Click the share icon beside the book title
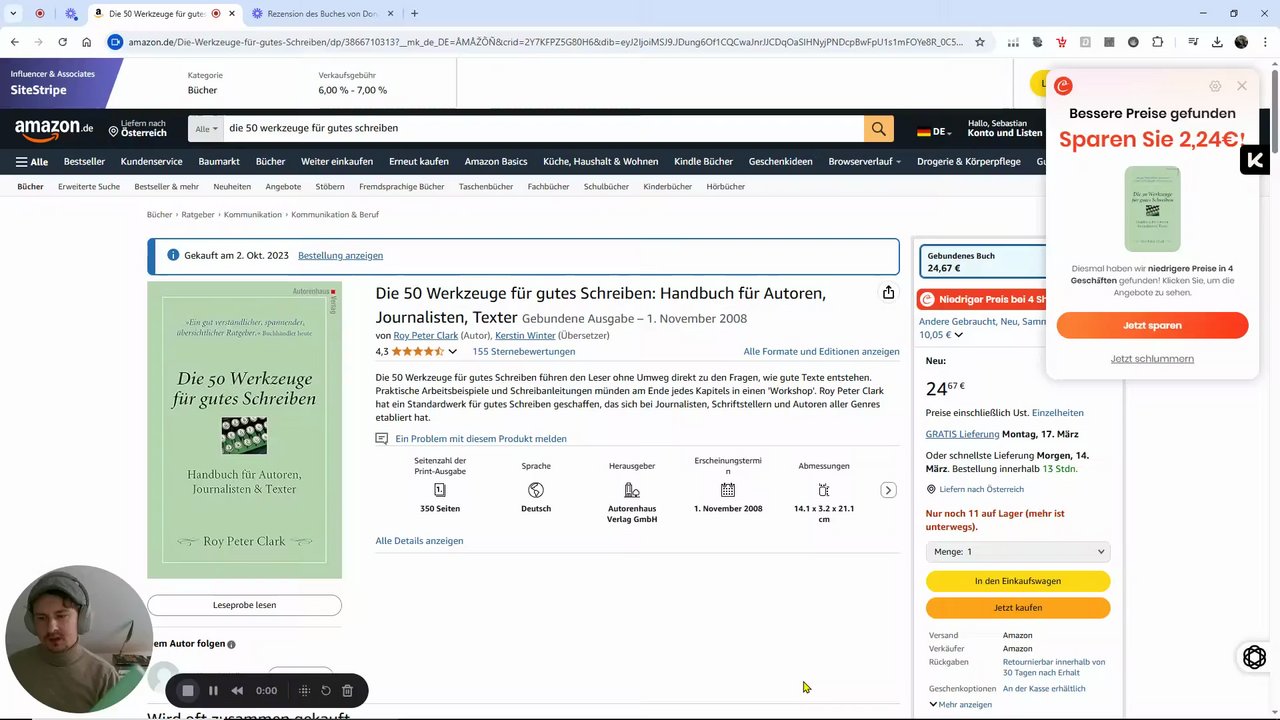 888,292
